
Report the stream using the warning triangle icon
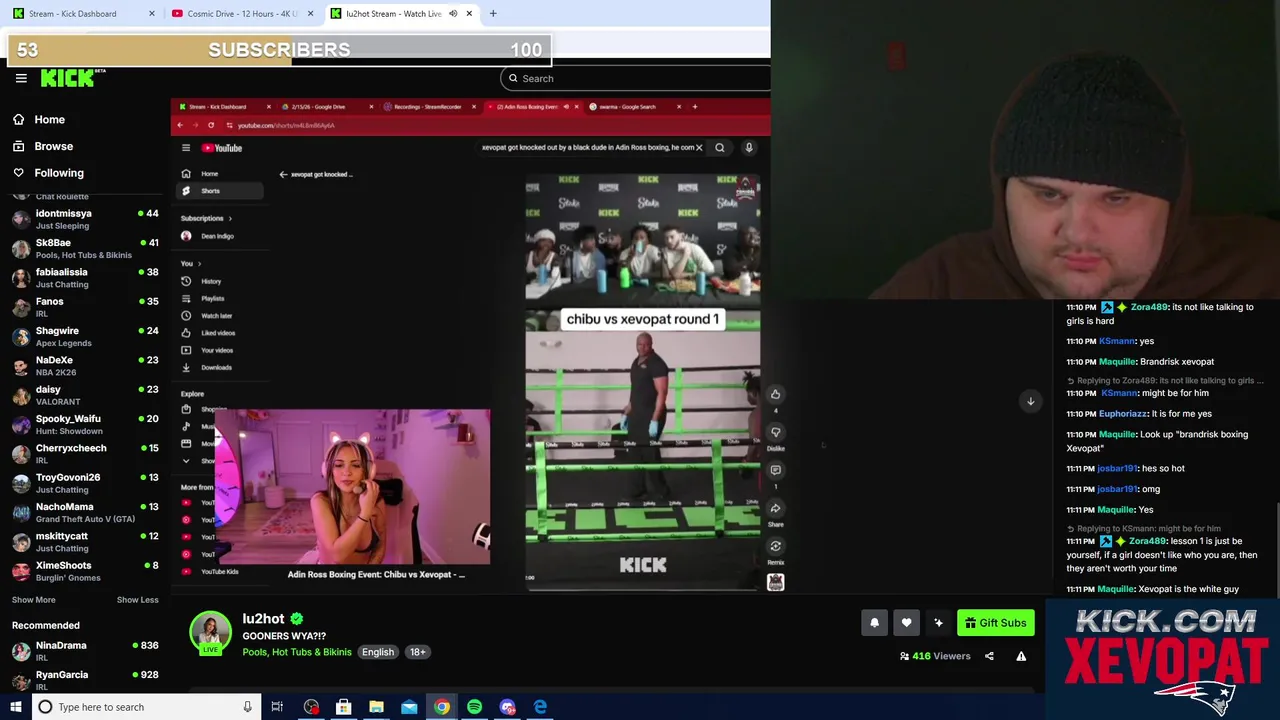click(1021, 656)
